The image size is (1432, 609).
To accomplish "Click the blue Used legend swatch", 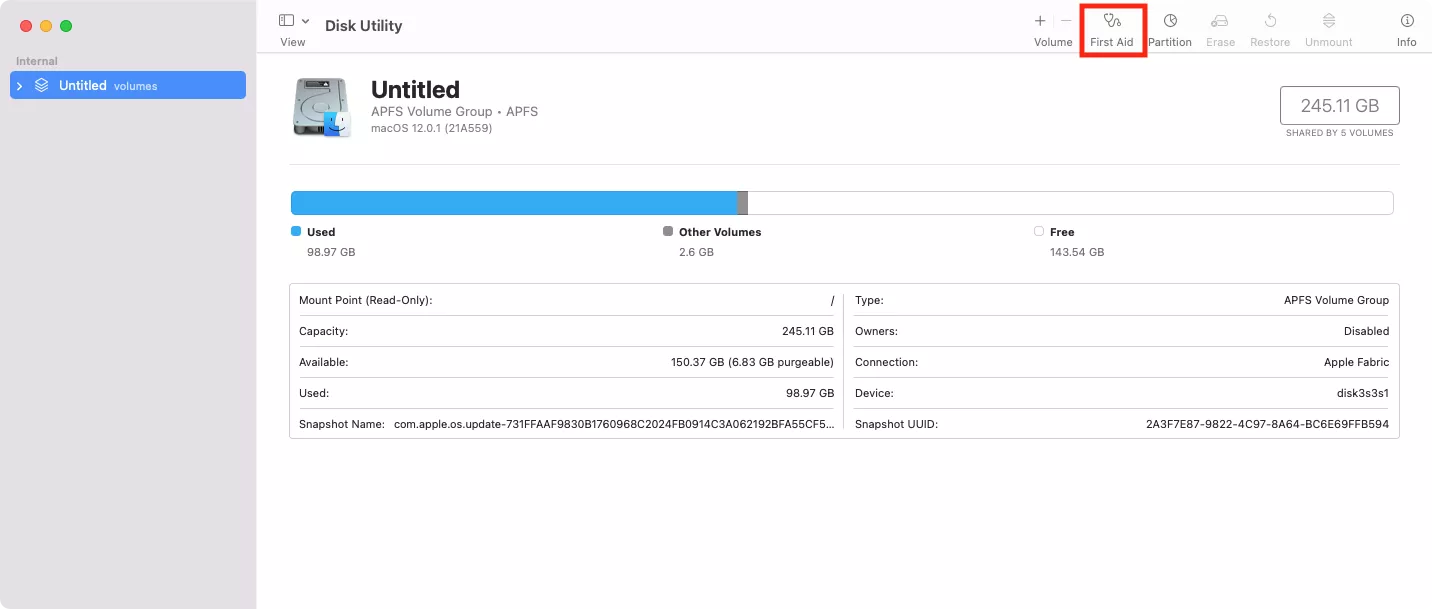I will click(x=296, y=231).
